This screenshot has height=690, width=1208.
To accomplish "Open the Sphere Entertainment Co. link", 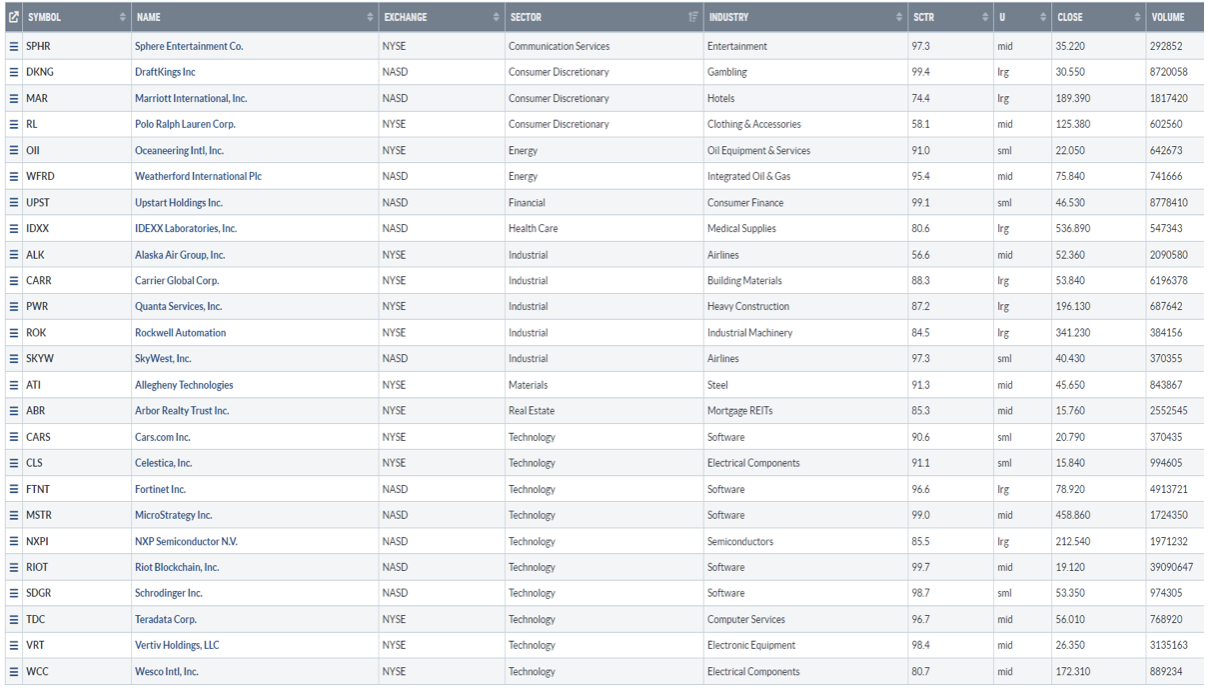I will [x=189, y=46].
